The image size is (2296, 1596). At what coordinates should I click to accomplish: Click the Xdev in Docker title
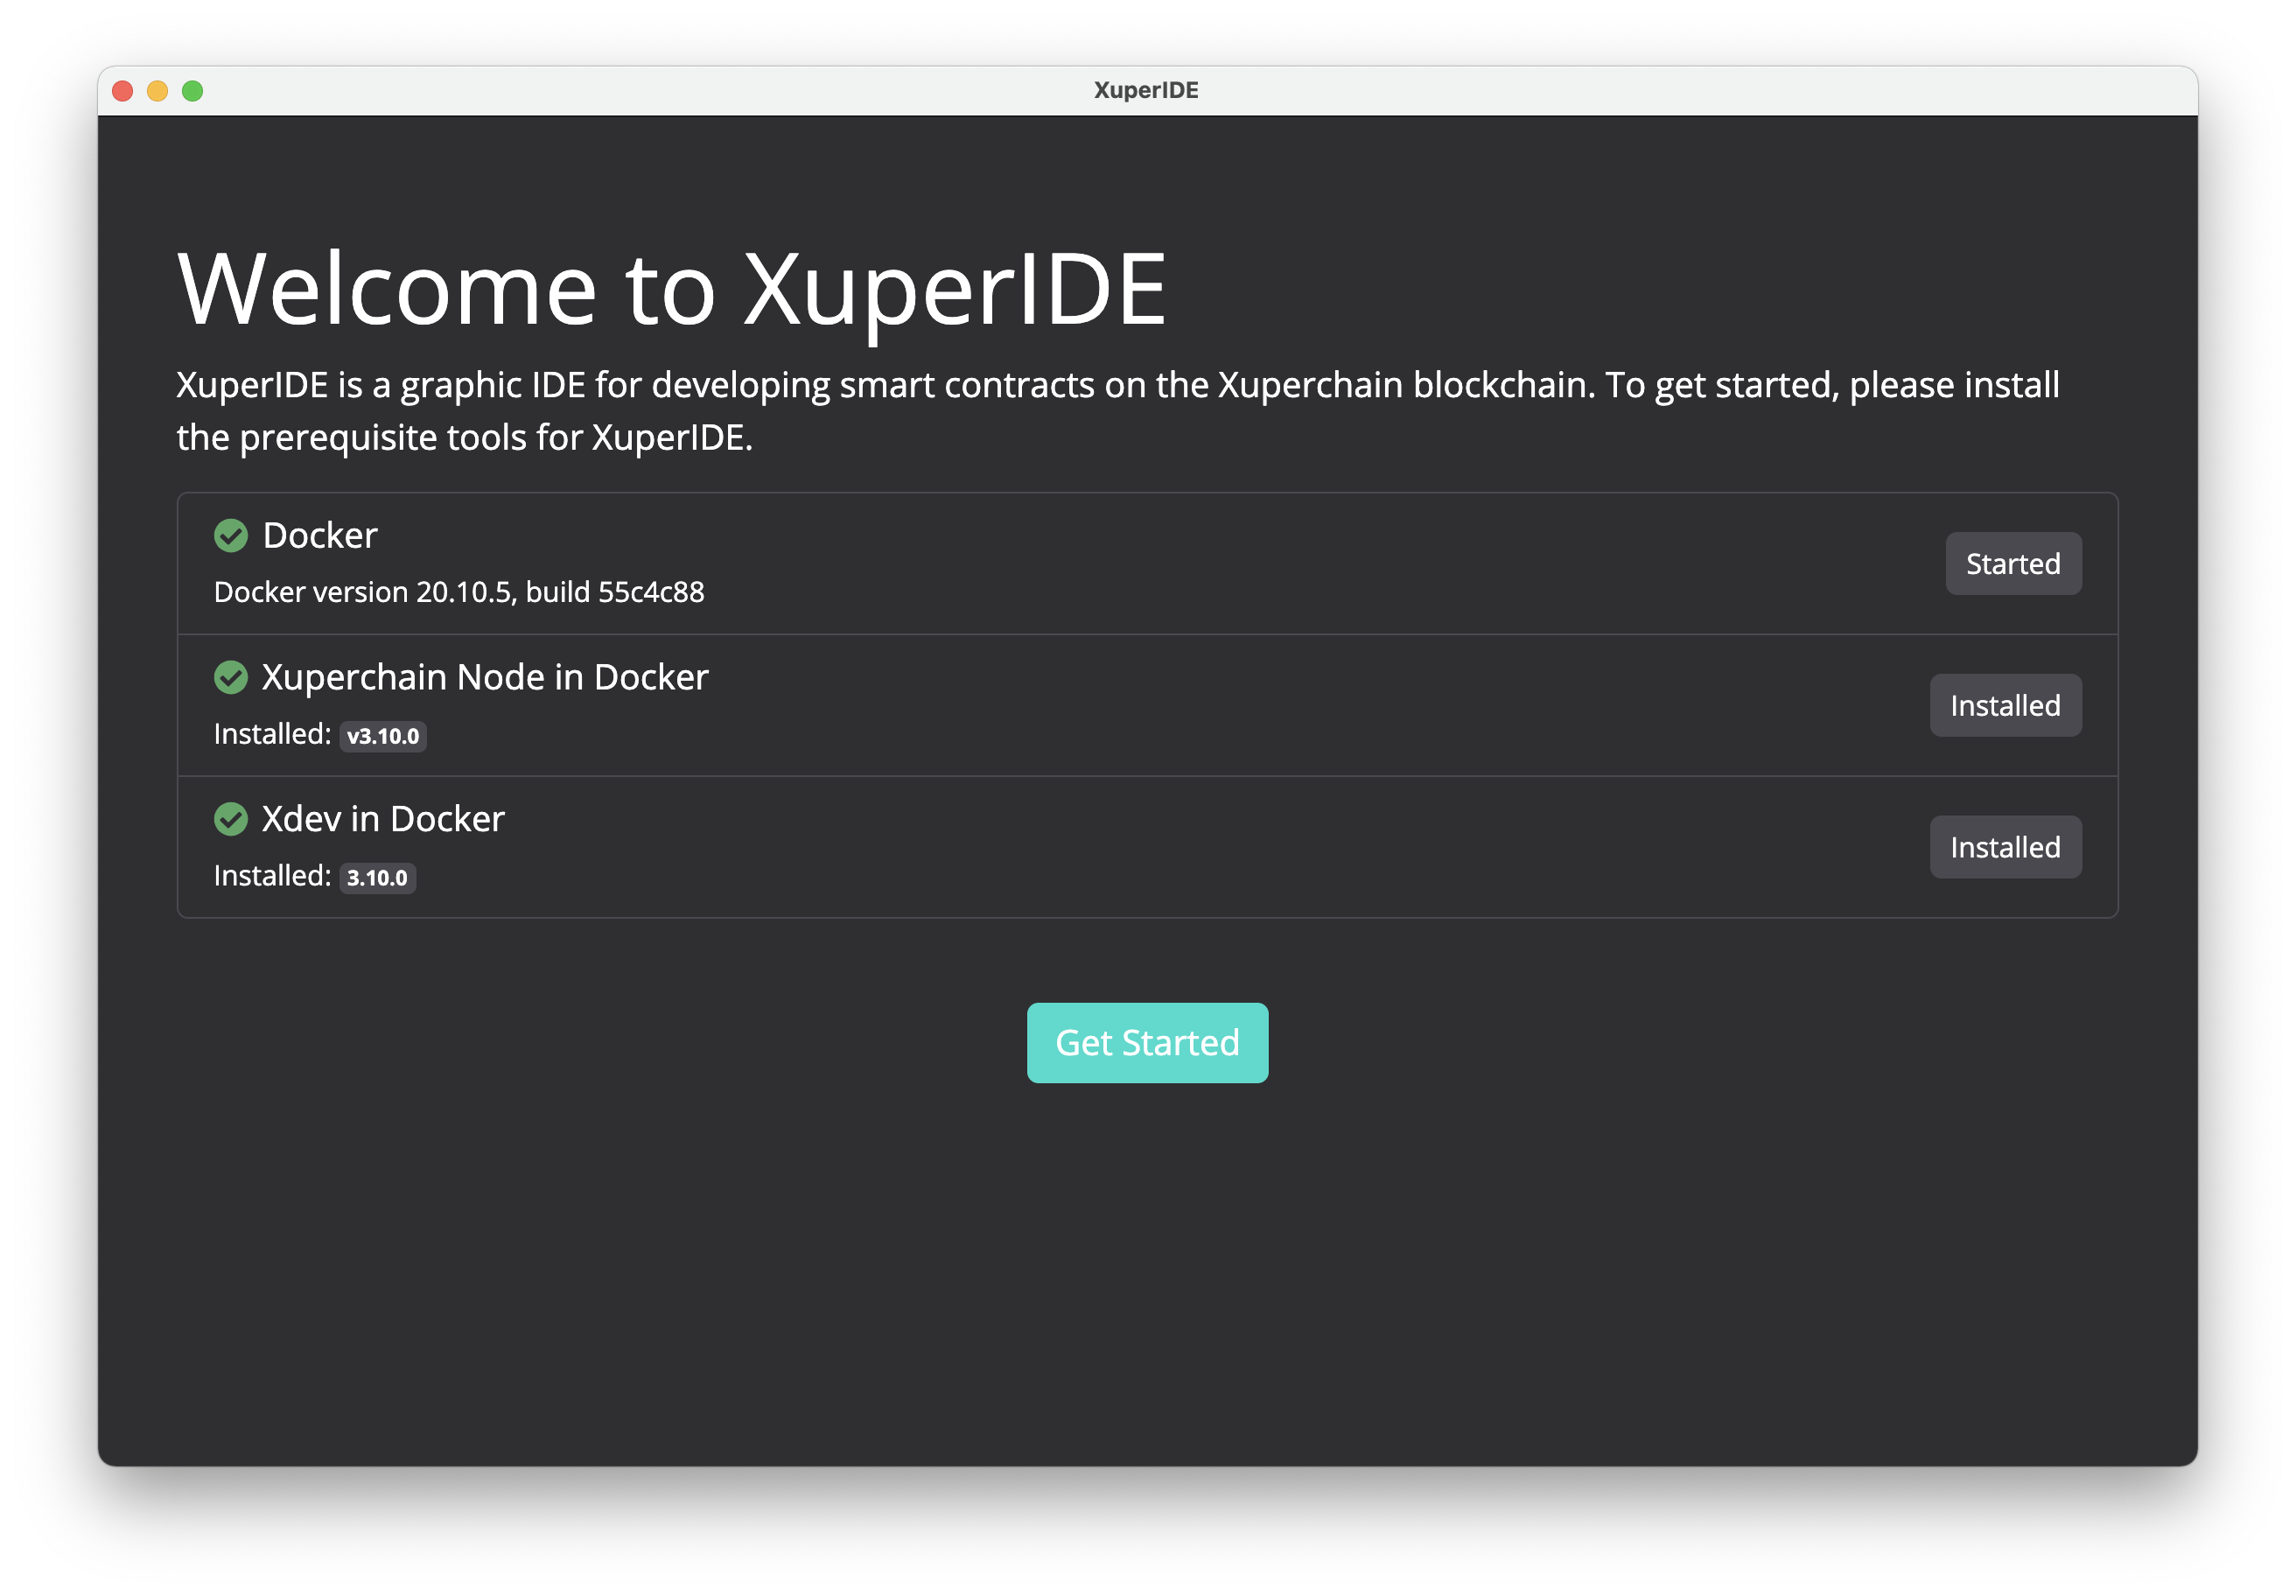[383, 820]
